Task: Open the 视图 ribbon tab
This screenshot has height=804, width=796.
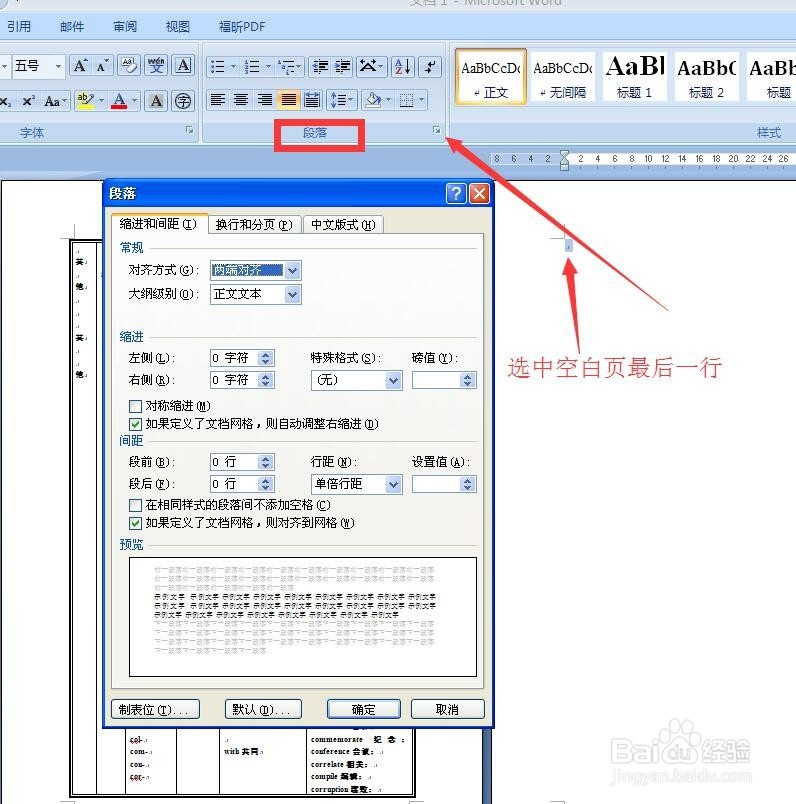Action: 178,26
